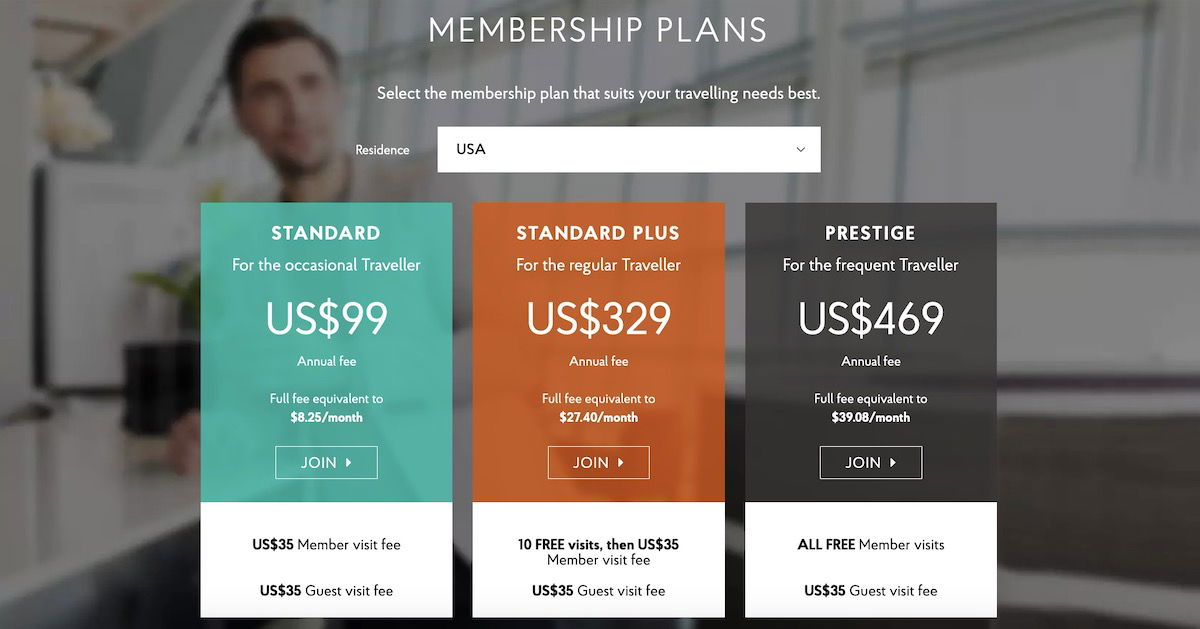The width and height of the screenshot is (1200, 629).
Task: Select the STANDARD plan heading
Action: coord(326,233)
